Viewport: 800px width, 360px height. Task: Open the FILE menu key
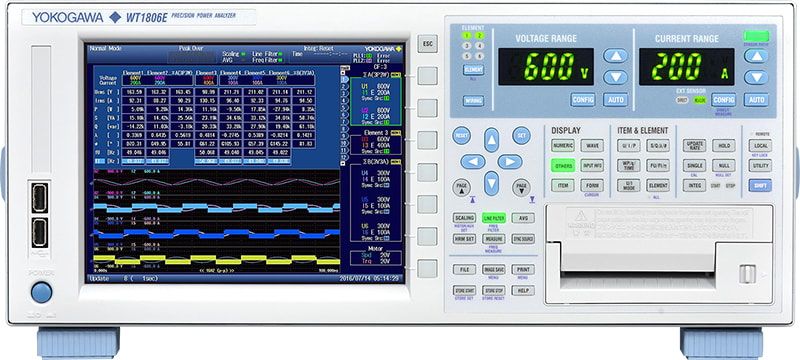(464, 270)
